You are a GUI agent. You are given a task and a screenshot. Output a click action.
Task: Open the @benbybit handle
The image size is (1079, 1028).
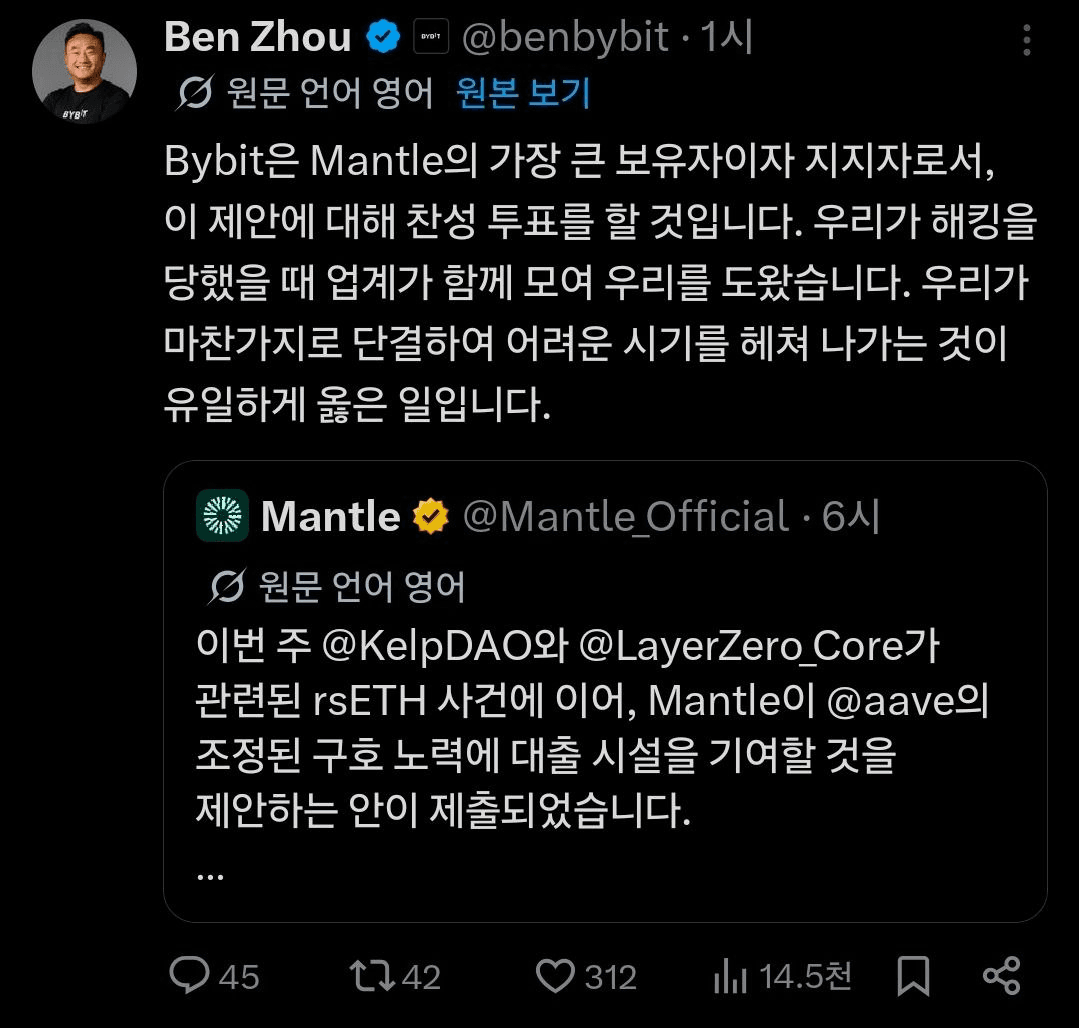(564, 37)
